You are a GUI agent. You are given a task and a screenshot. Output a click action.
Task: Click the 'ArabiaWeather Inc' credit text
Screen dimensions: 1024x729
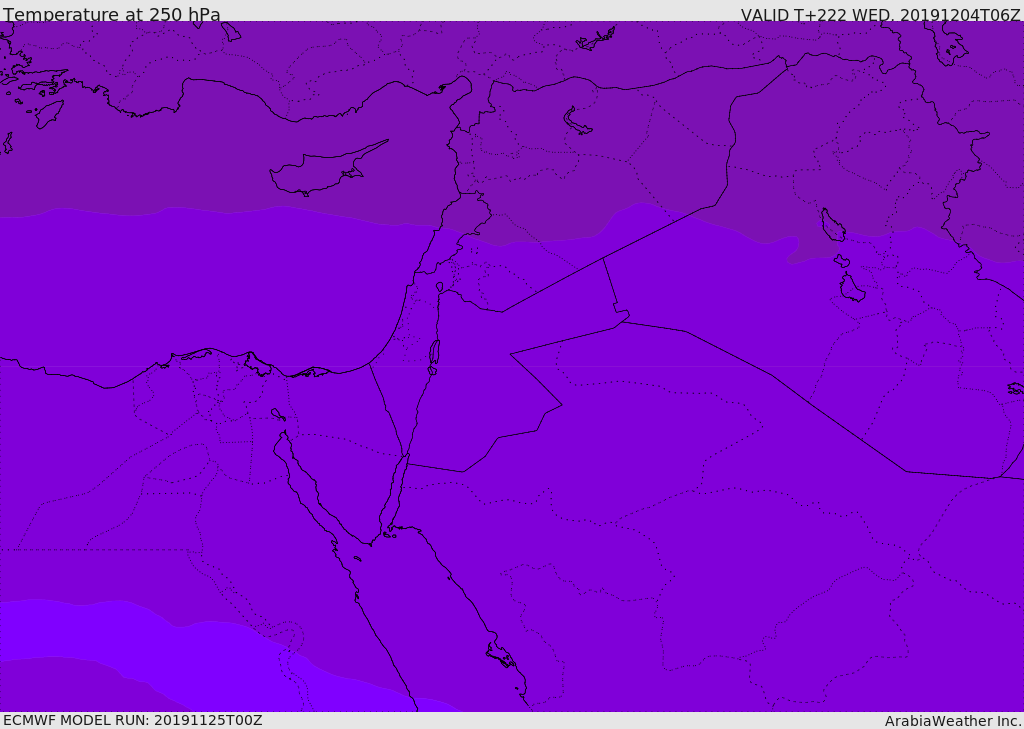pyautogui.click(x=953, y=721)
